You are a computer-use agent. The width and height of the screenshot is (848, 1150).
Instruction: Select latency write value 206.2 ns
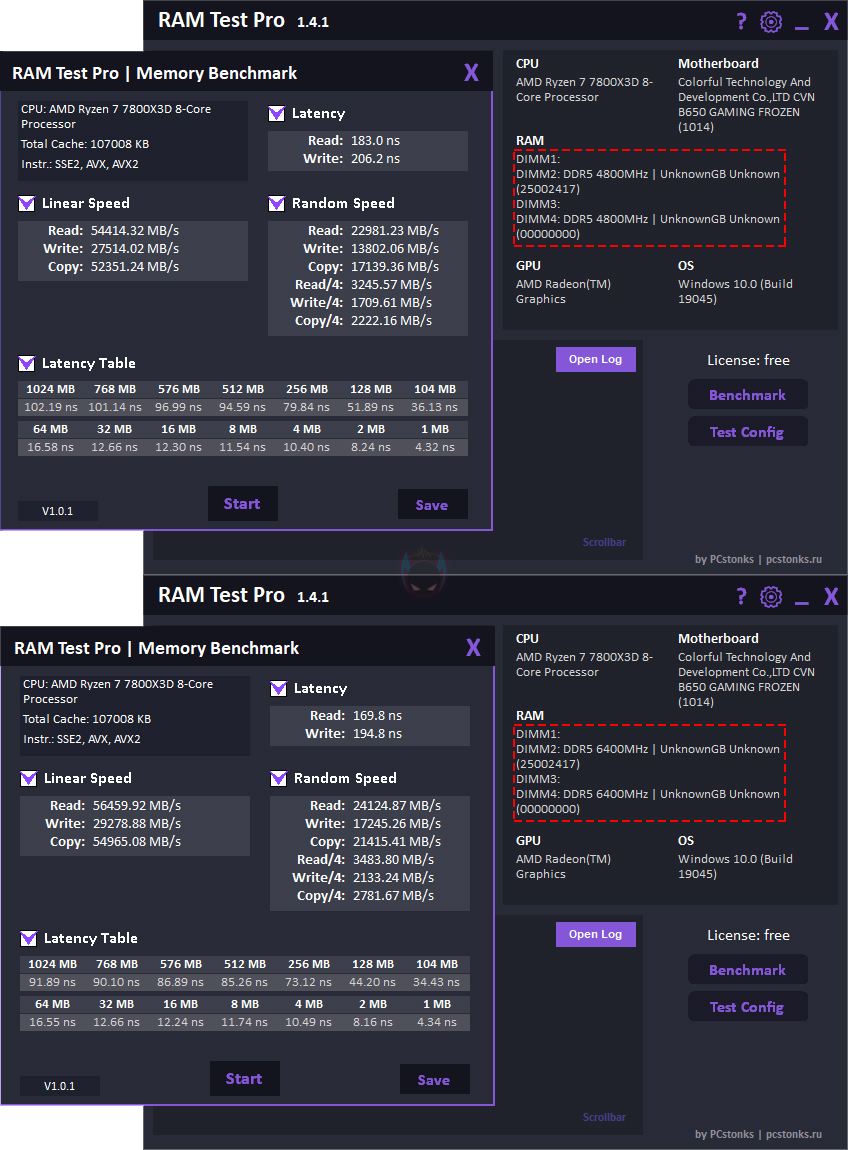pyautogui.click(x=376, y=158)
